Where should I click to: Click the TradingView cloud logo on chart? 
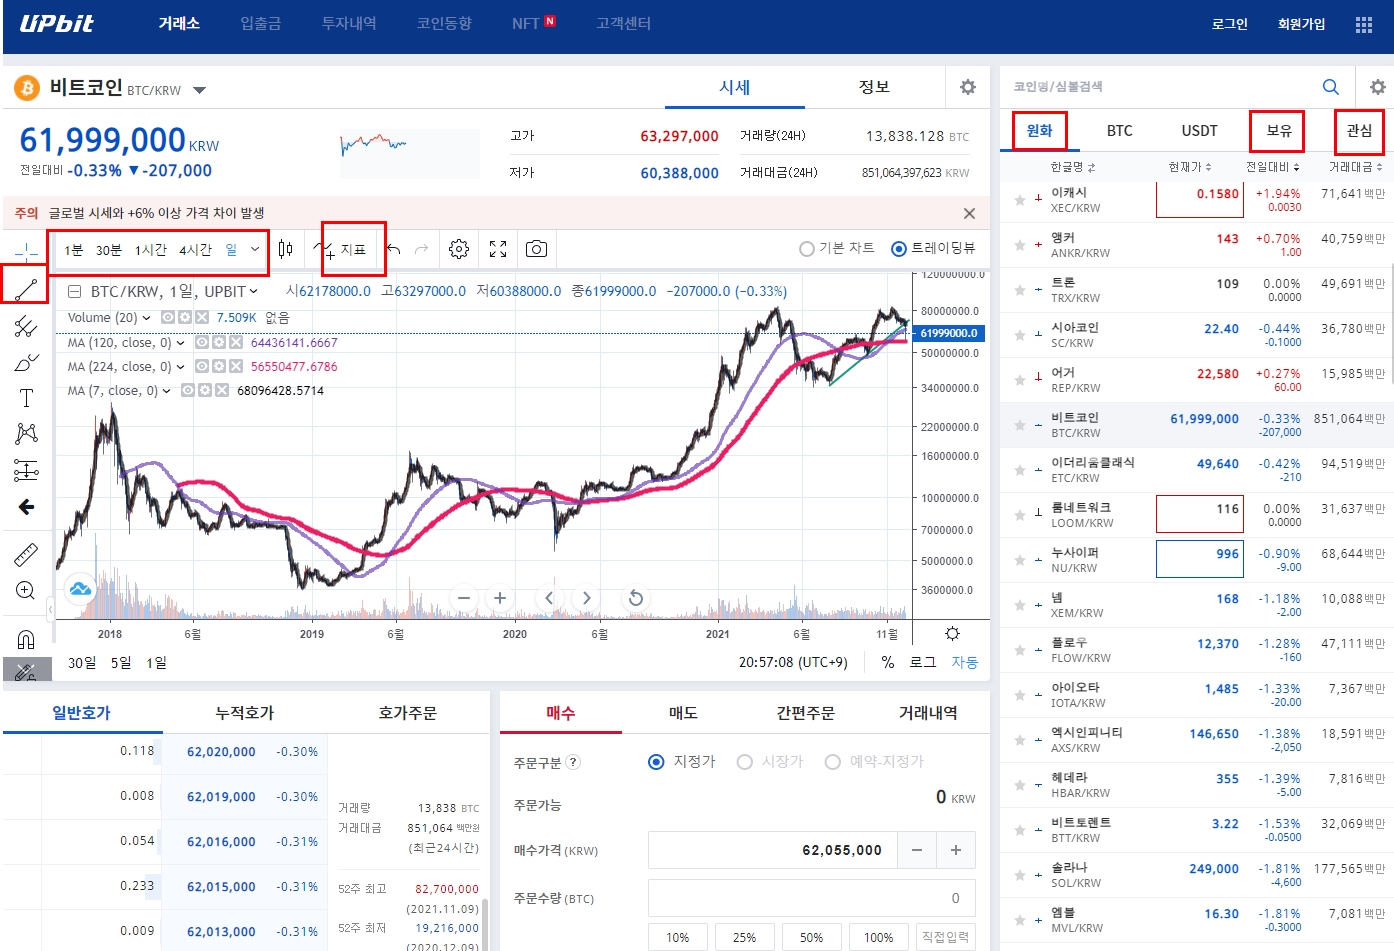point(81,589)
